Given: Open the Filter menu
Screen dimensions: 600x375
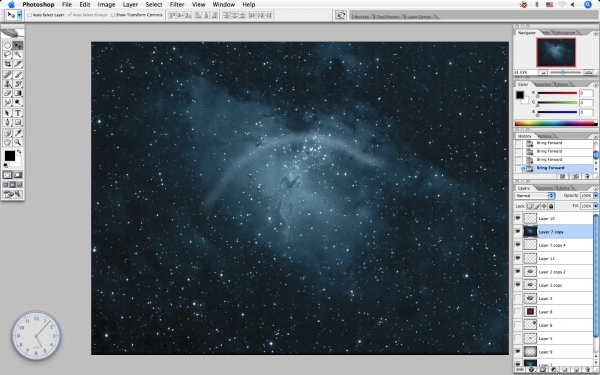Looking at the screenshot, I should click(x=177, y=5).
